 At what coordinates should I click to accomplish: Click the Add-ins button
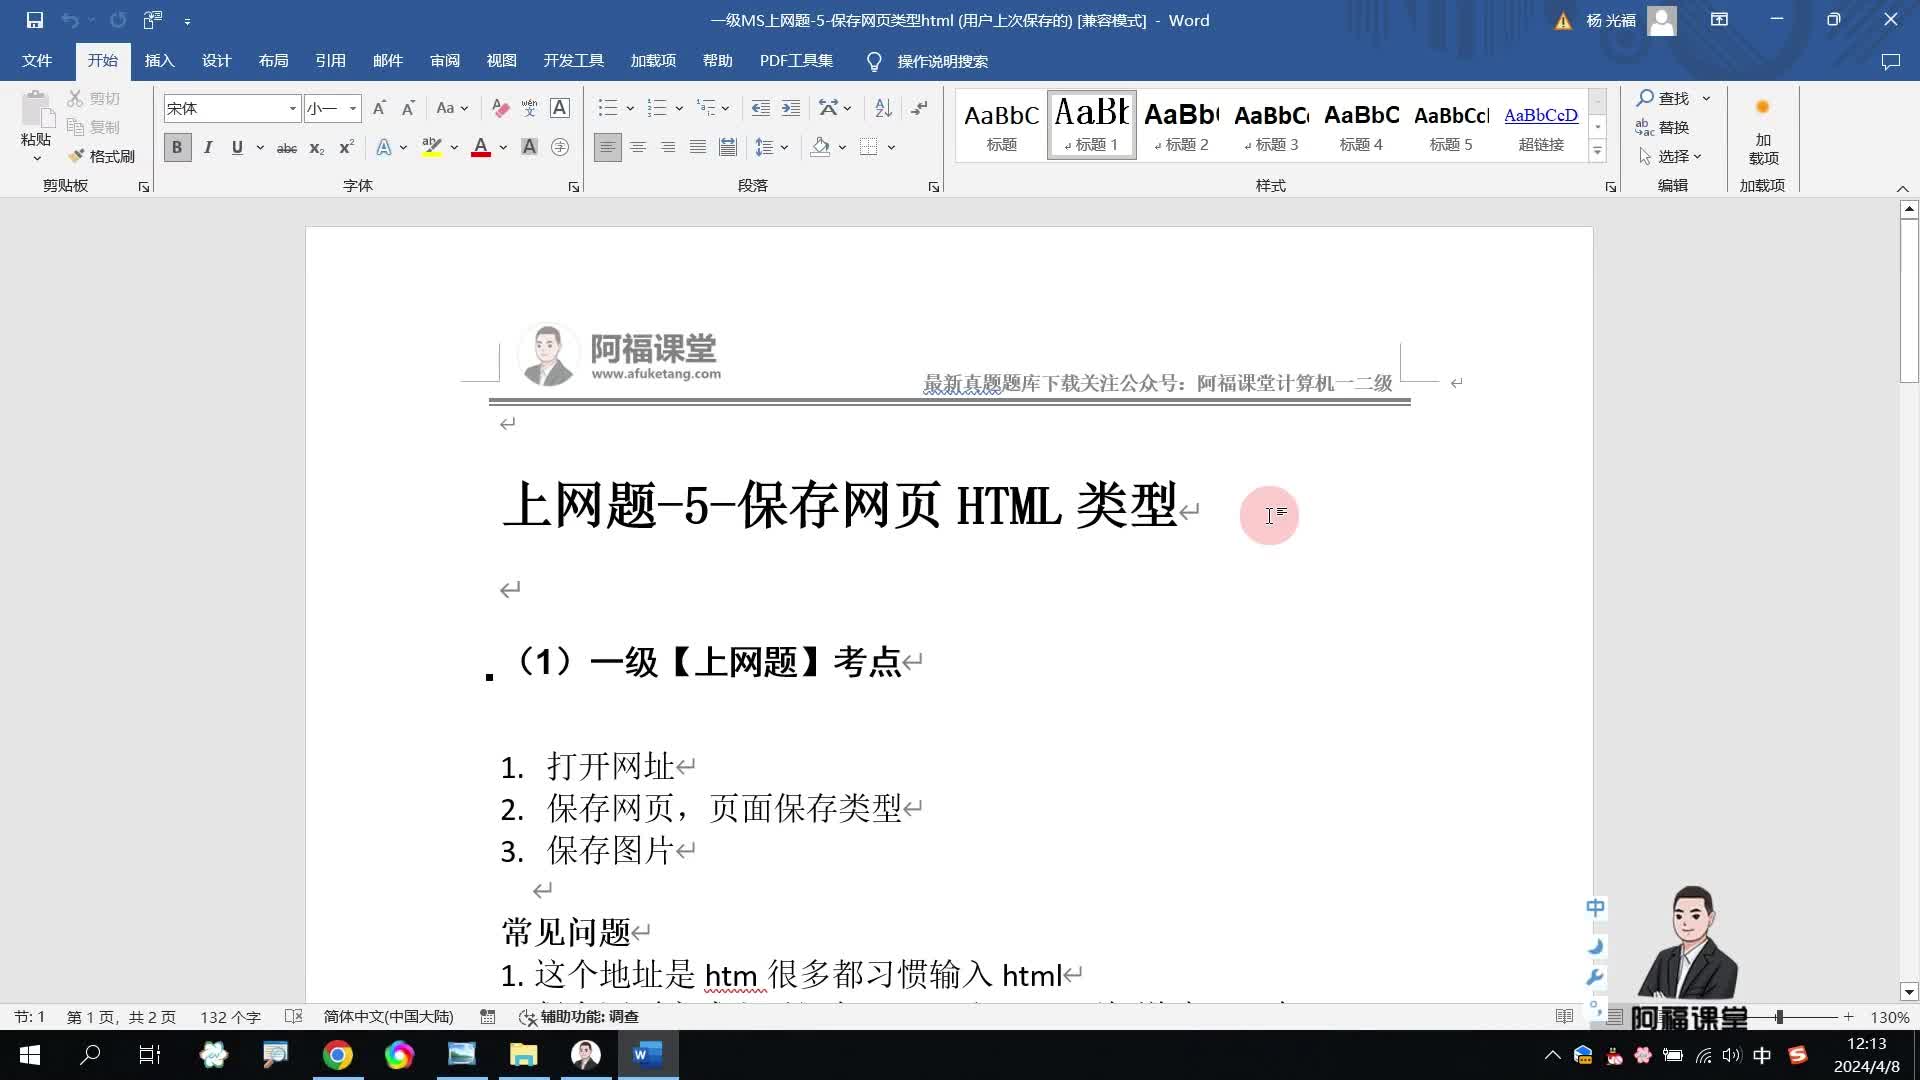(1763, 131)
